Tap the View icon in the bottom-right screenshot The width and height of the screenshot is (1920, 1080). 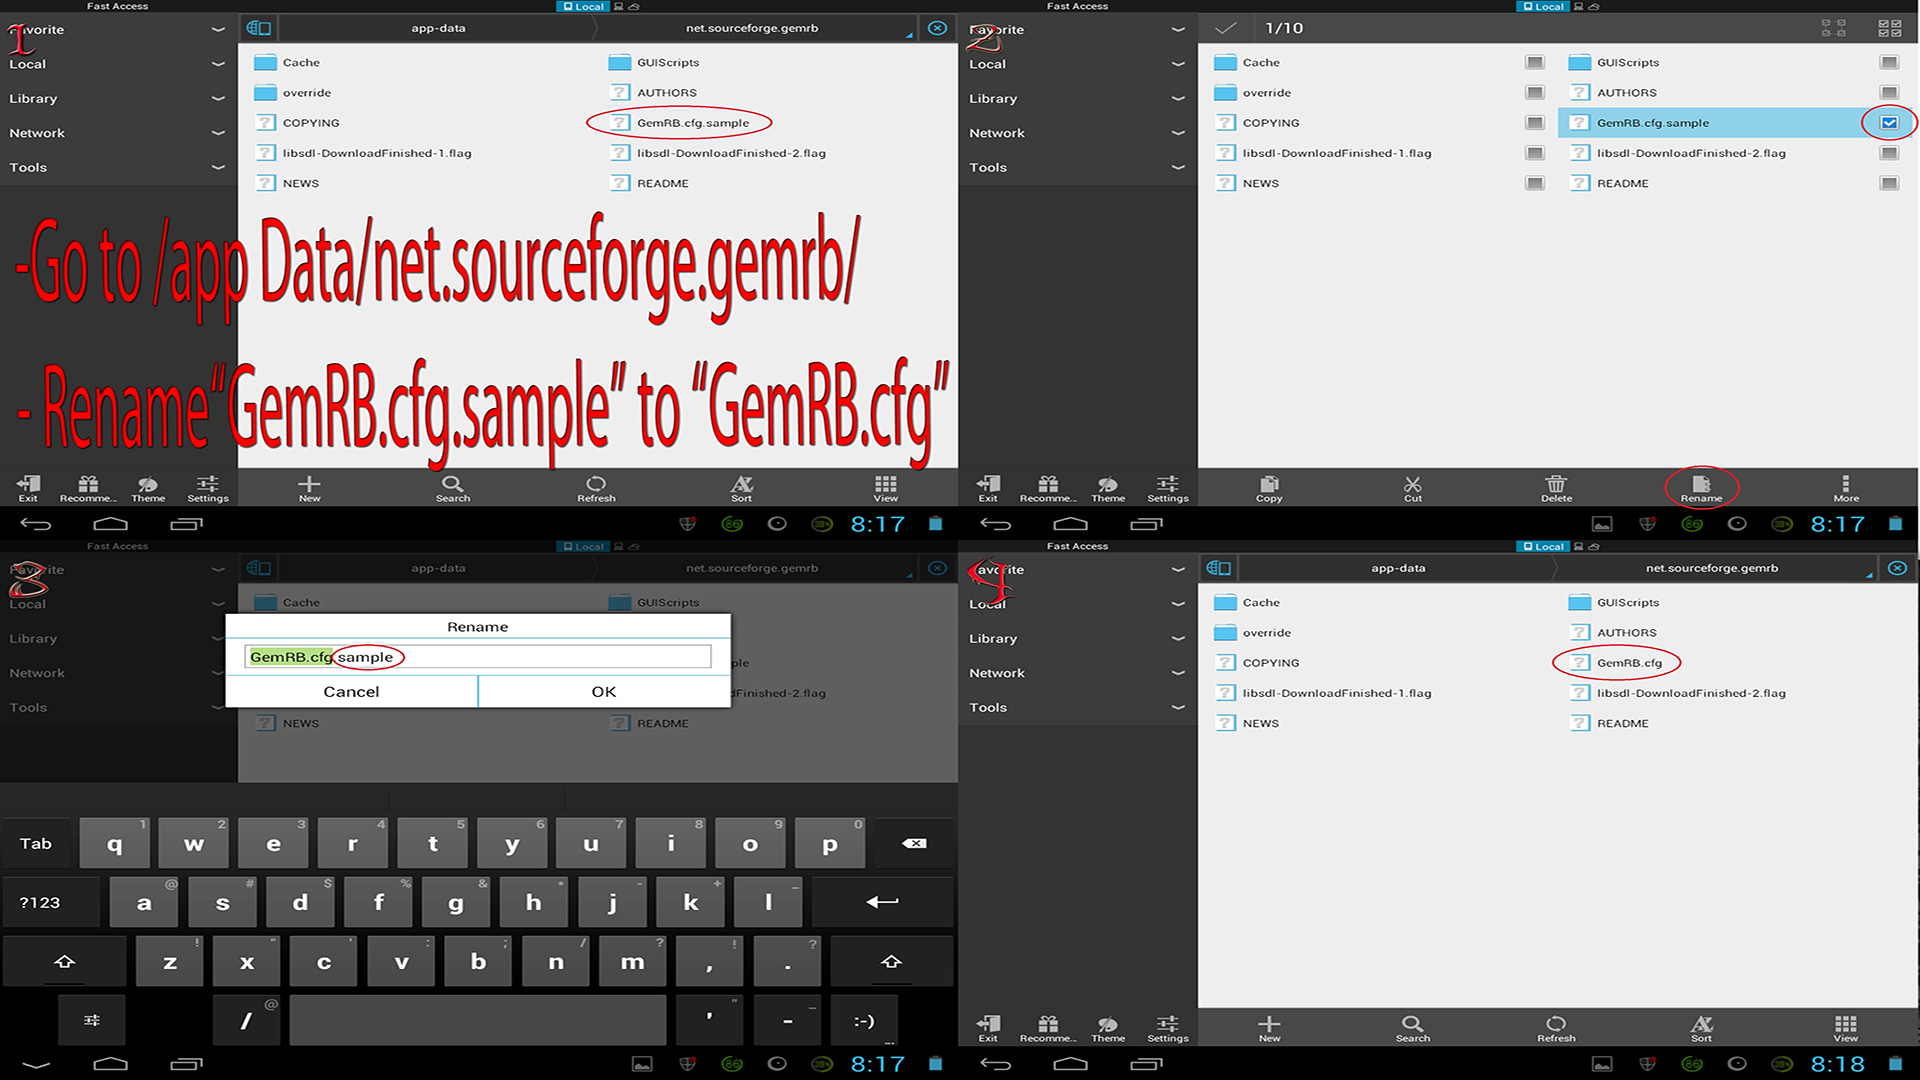pos(1846,1028)
